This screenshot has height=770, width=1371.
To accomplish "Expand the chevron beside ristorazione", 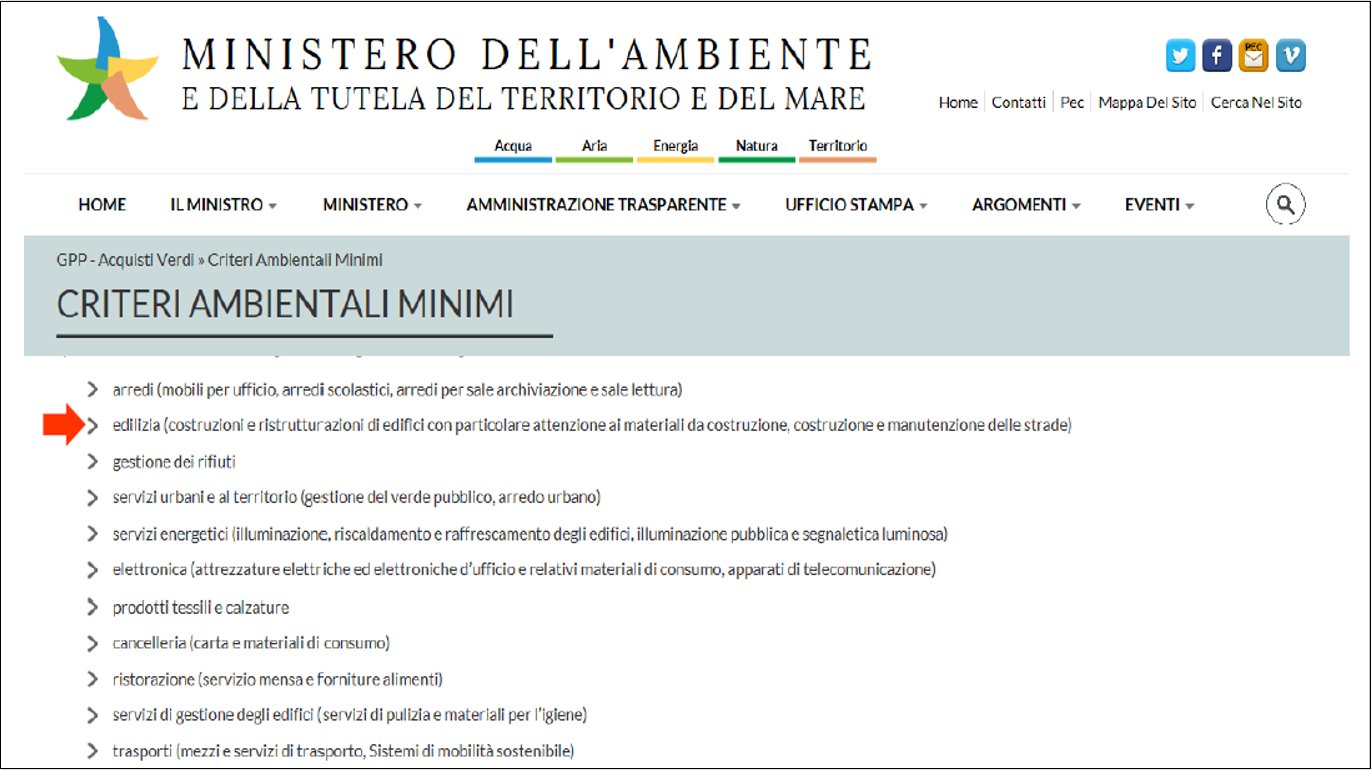I will (92, 679).
